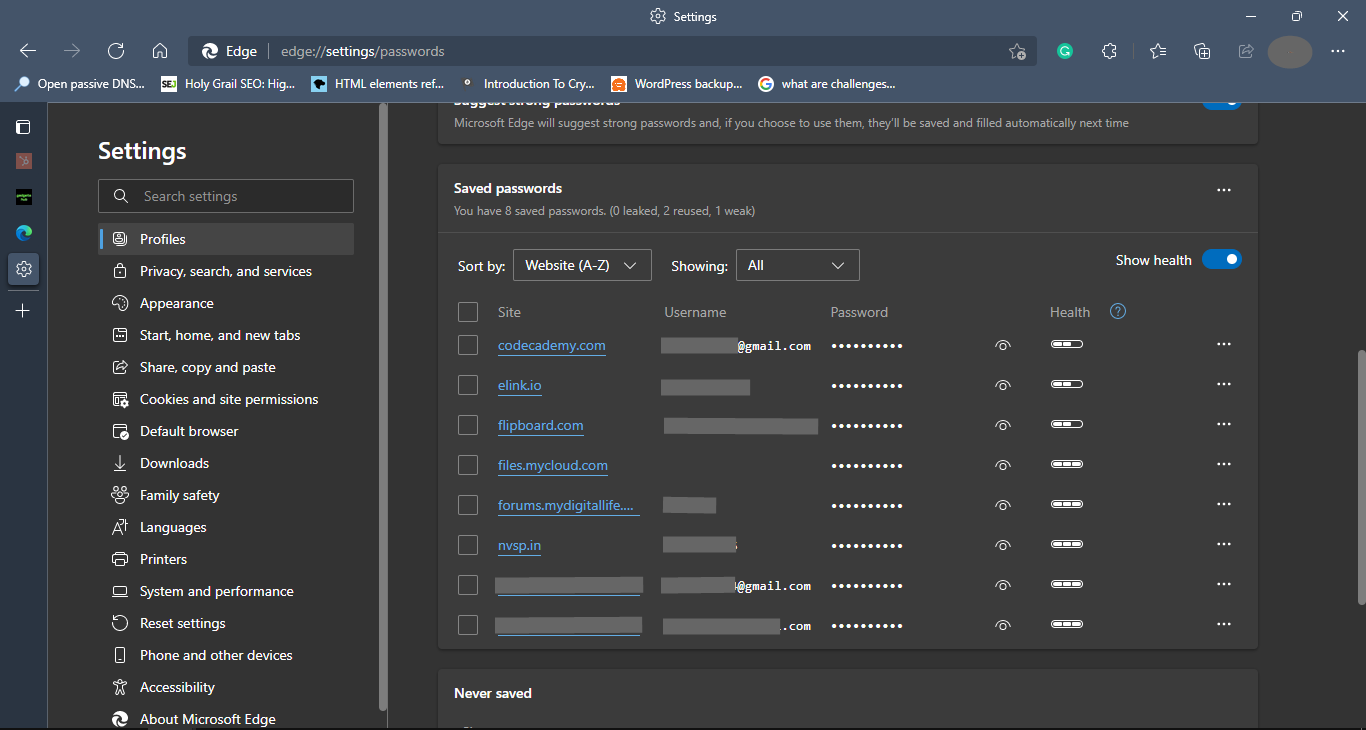Screen dimensions: 1366x730
Task: Reload the page with refresh icon
Action: 116,51
